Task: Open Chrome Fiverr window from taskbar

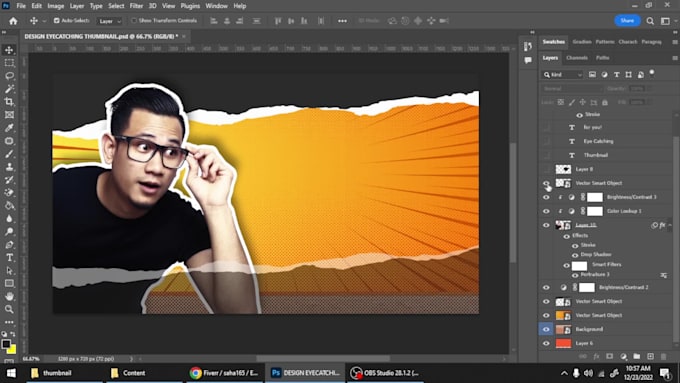Action: click(x=224, y=373)
